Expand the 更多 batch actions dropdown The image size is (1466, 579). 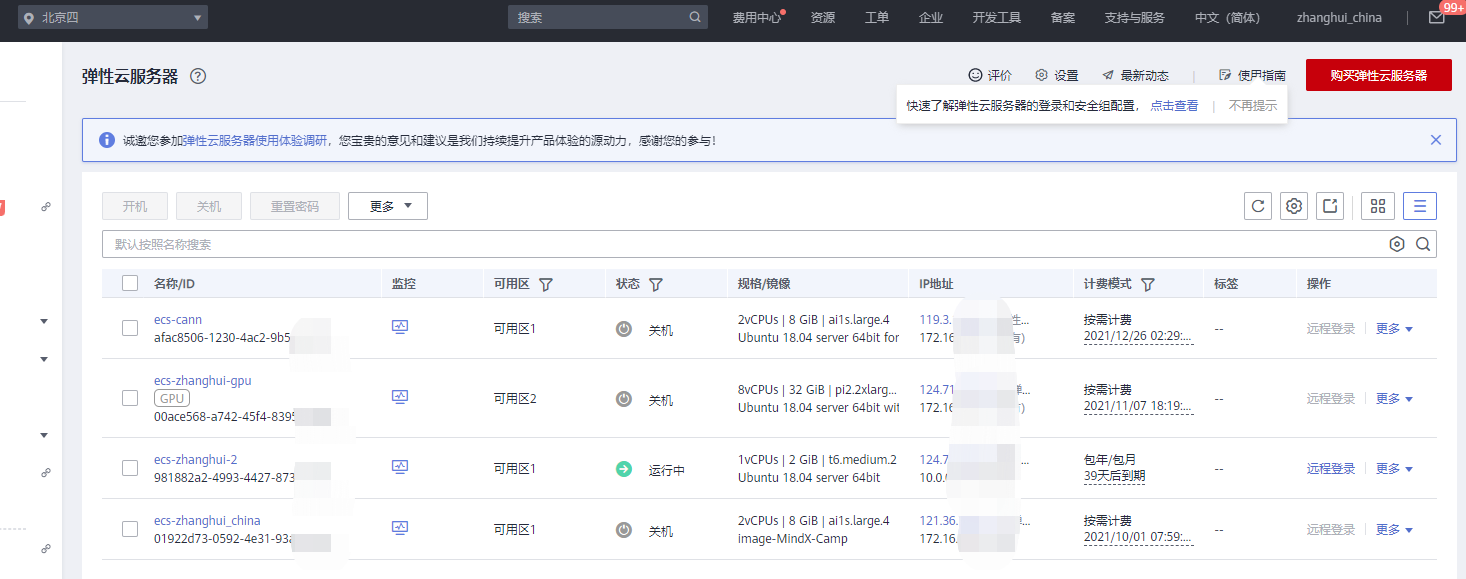(388, 206)
